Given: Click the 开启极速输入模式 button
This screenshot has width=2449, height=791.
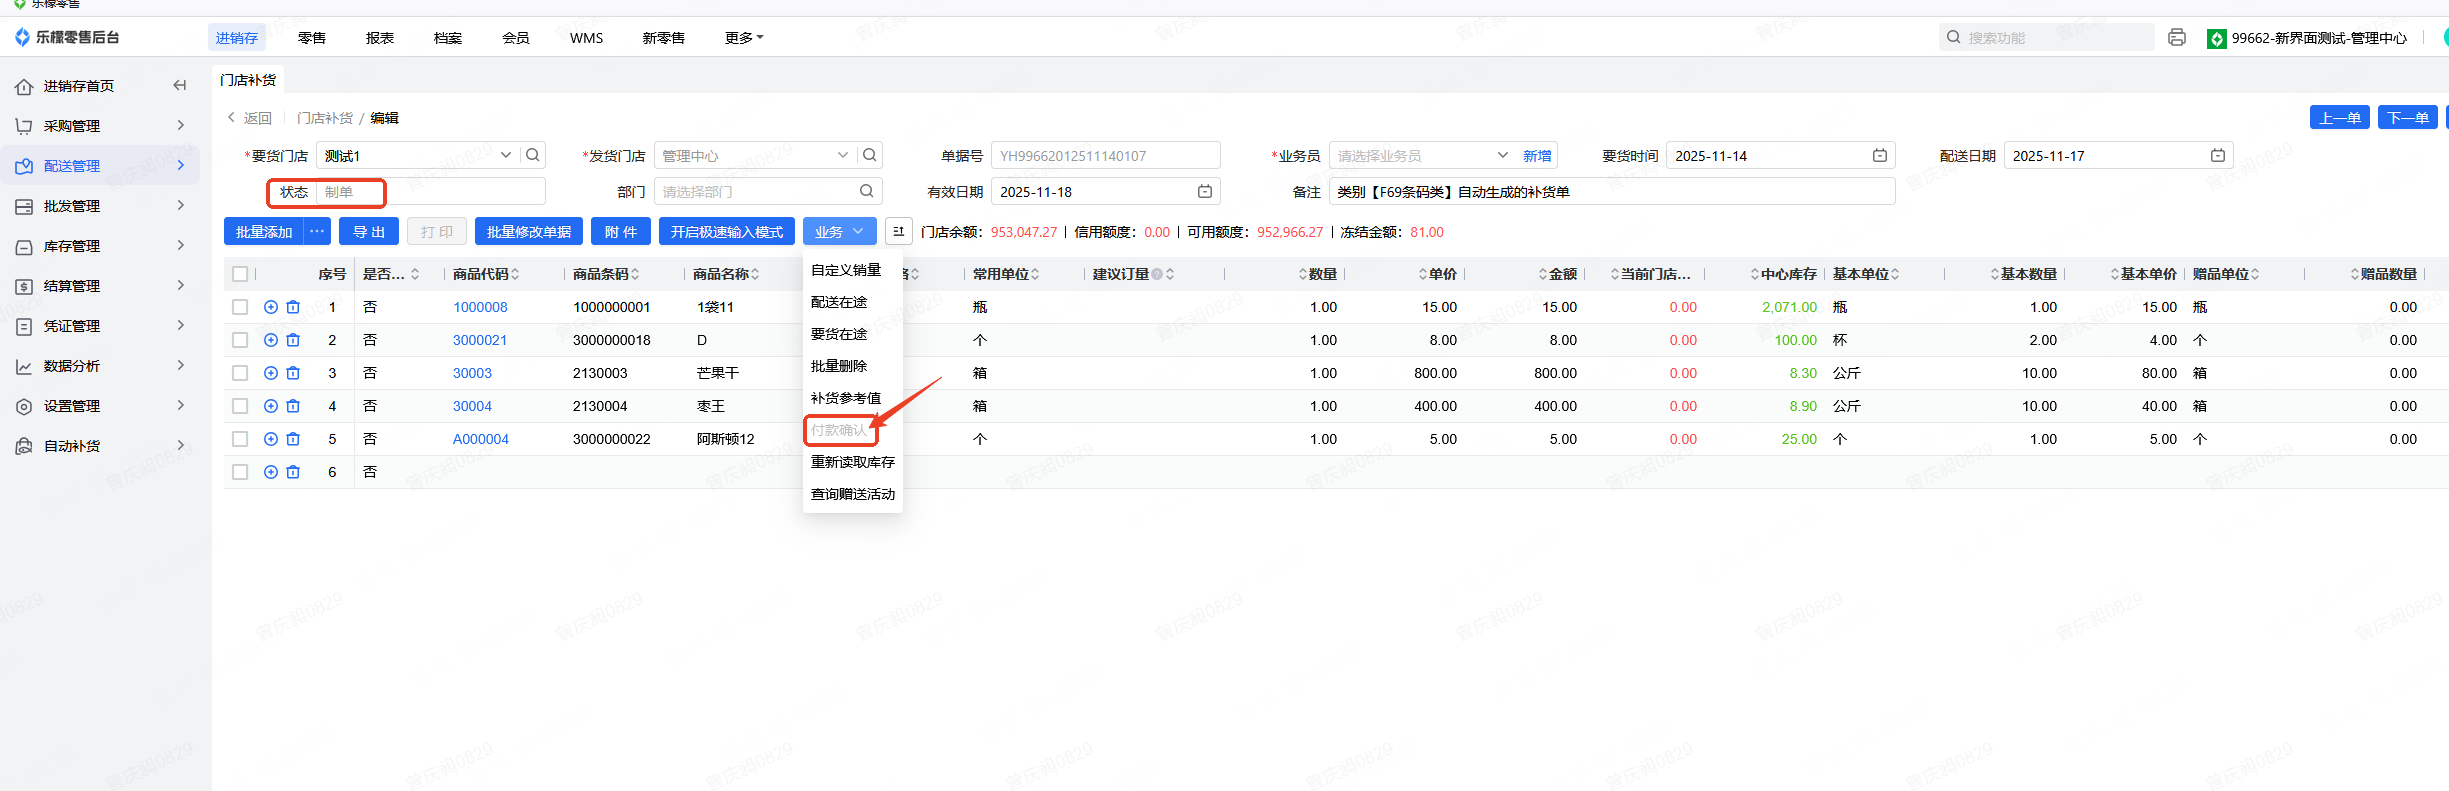Looking at the screenshot, I should tap(726, 232).
